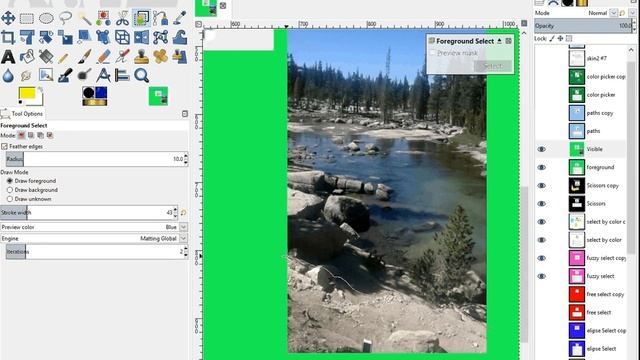Reset stroke width to default icon
This screenshot has height=360, width=640.
click(x=183, y=213)
